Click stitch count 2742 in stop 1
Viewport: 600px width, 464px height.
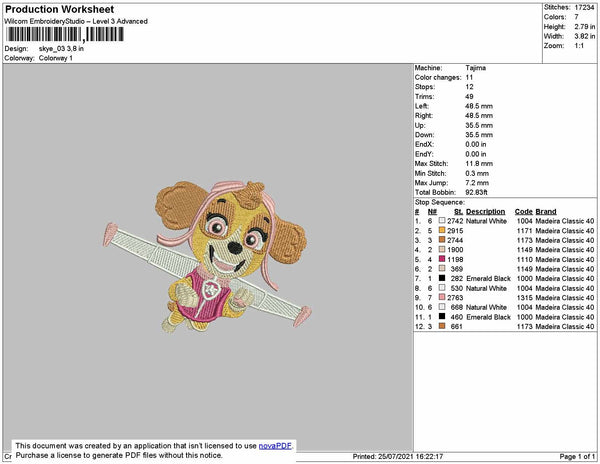point(455,221)
